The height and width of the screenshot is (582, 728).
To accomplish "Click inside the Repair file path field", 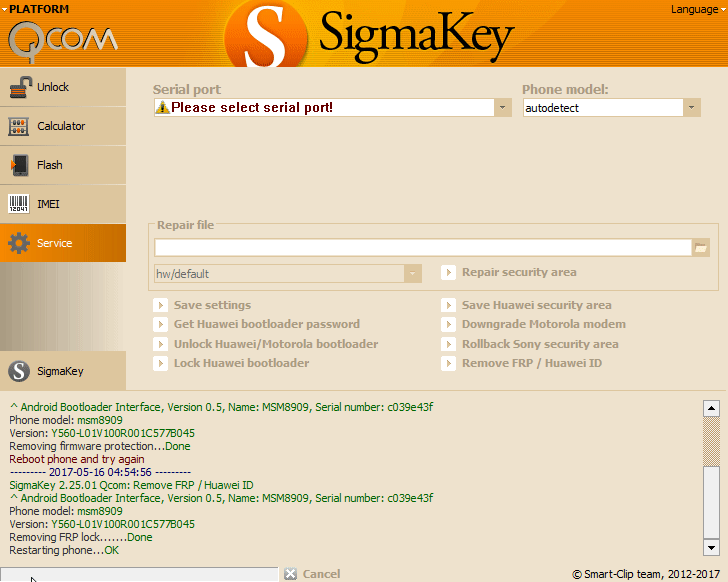I will click(423, 247).
